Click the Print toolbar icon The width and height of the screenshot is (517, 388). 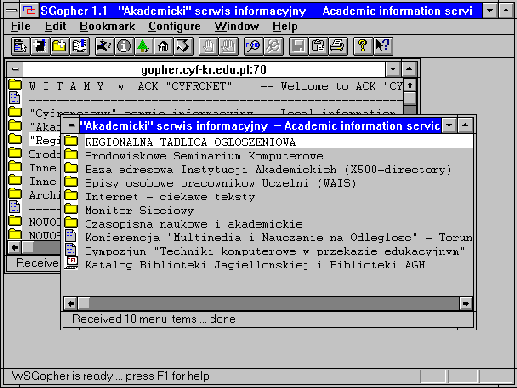coord(338,46)
